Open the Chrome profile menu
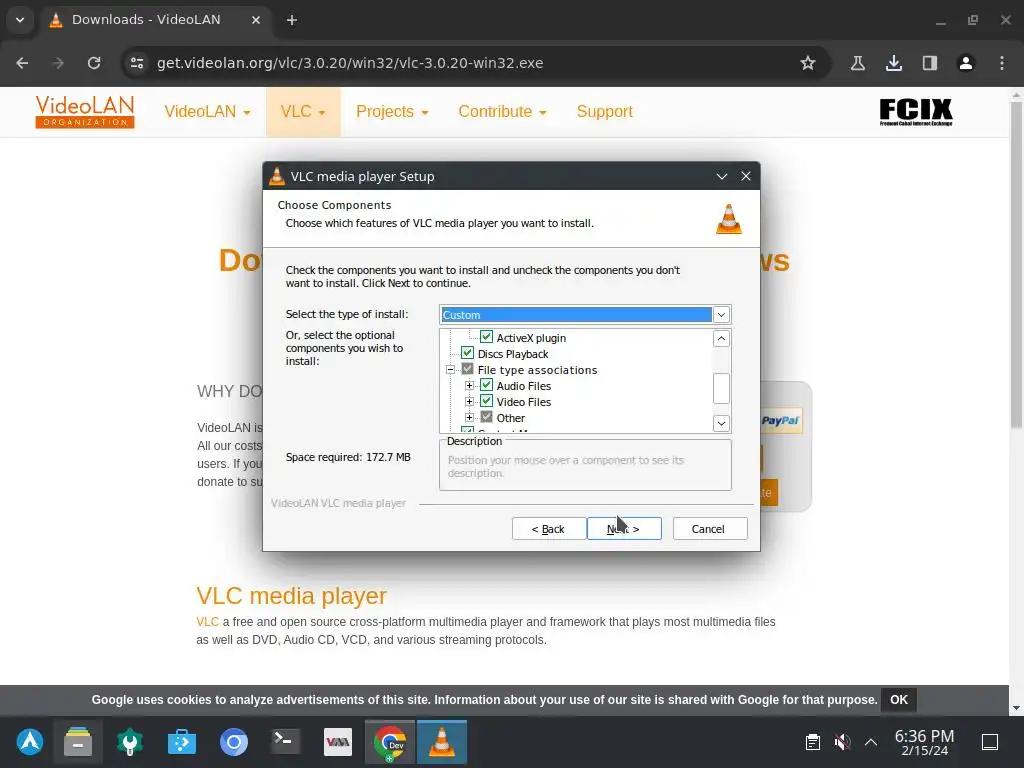 [965, 63]
